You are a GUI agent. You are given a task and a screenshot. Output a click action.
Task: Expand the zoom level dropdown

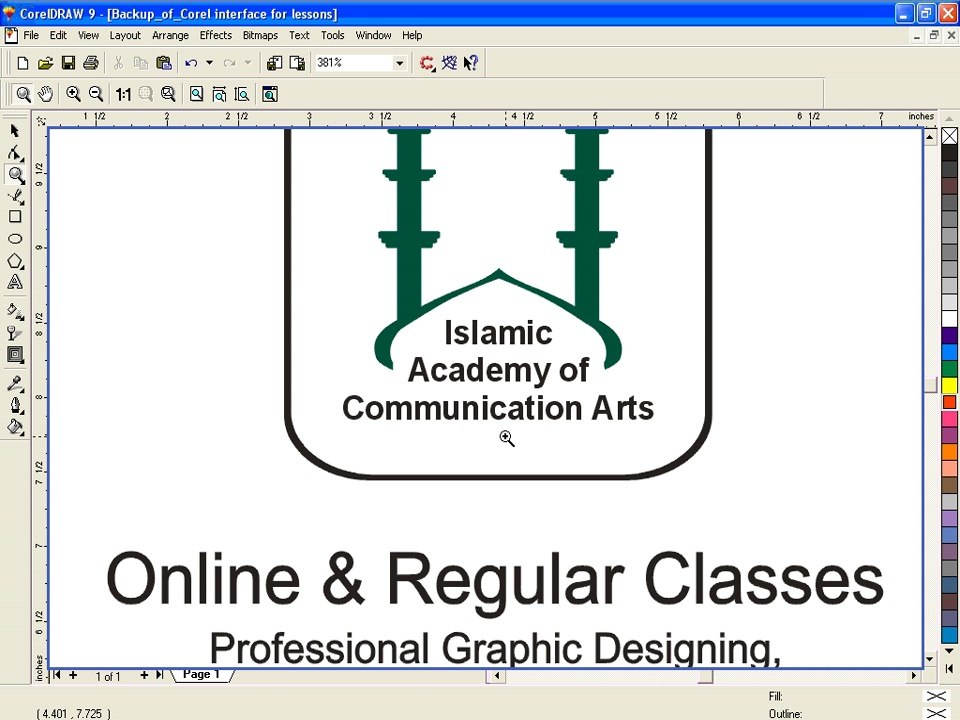tap(399, 63)
